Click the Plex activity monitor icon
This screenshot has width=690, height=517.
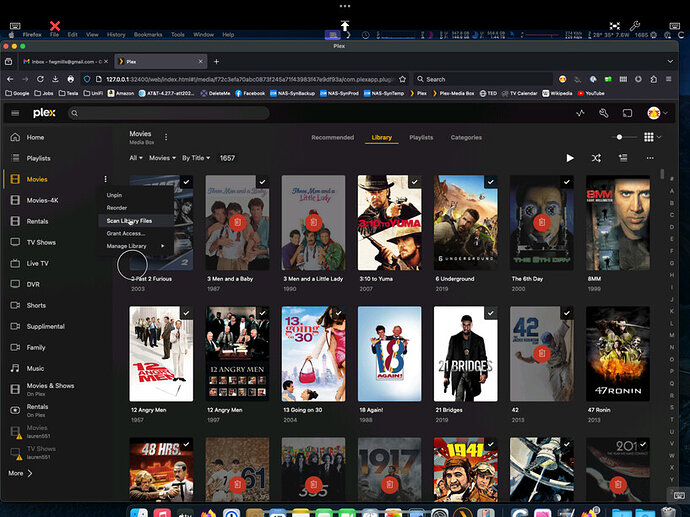pyautogui.click(x=580, y=113)
